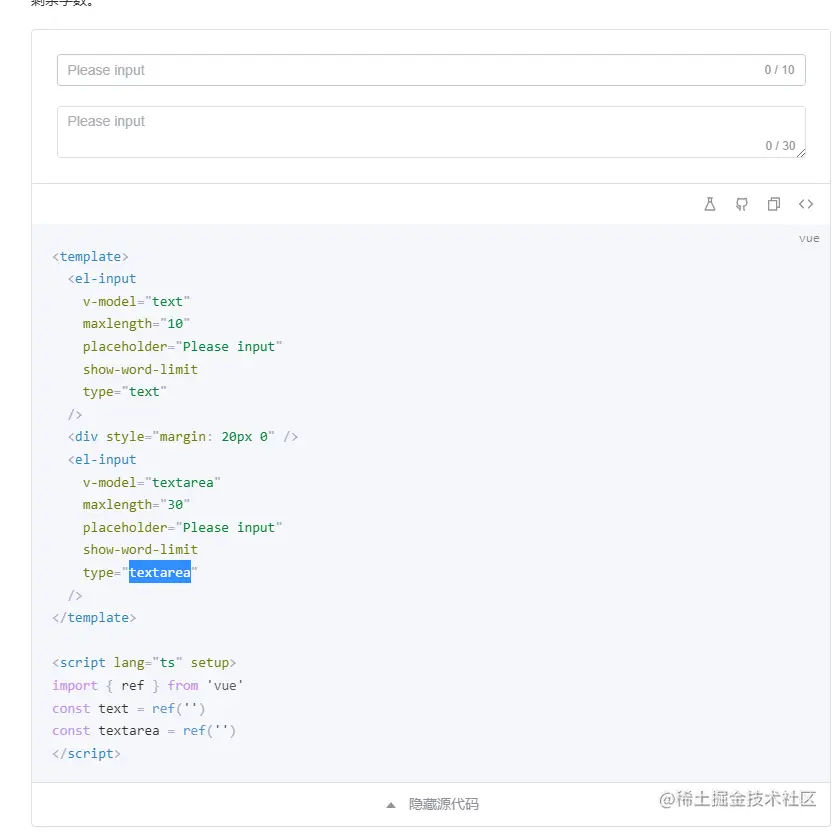Click the 0 / 30 word counter
This screenshot has height=832, width=840.
[780, 146]
